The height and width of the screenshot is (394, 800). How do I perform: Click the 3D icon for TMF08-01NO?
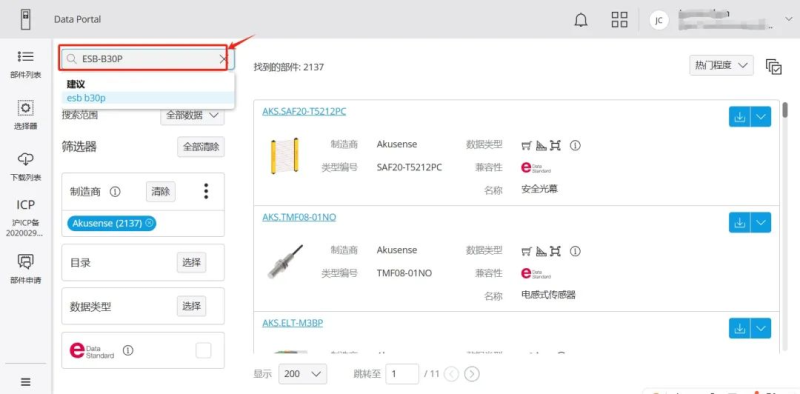click(555, 251)
